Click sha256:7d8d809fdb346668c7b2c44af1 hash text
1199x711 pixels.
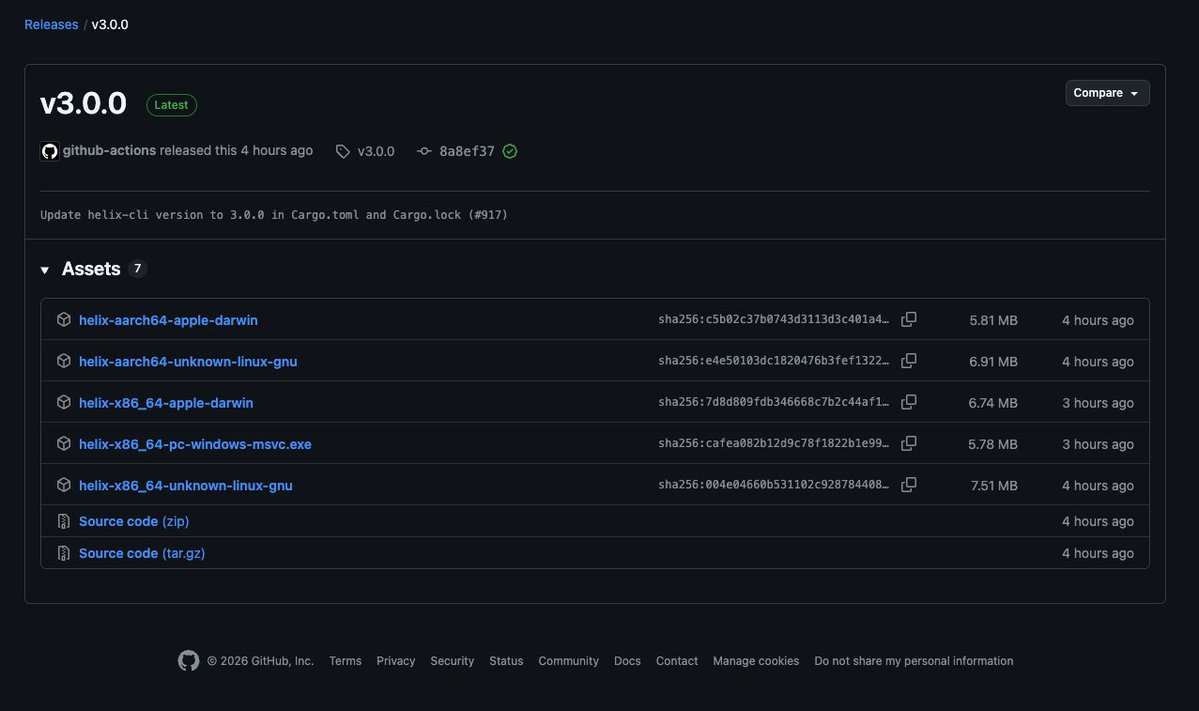tap(773, 402)
